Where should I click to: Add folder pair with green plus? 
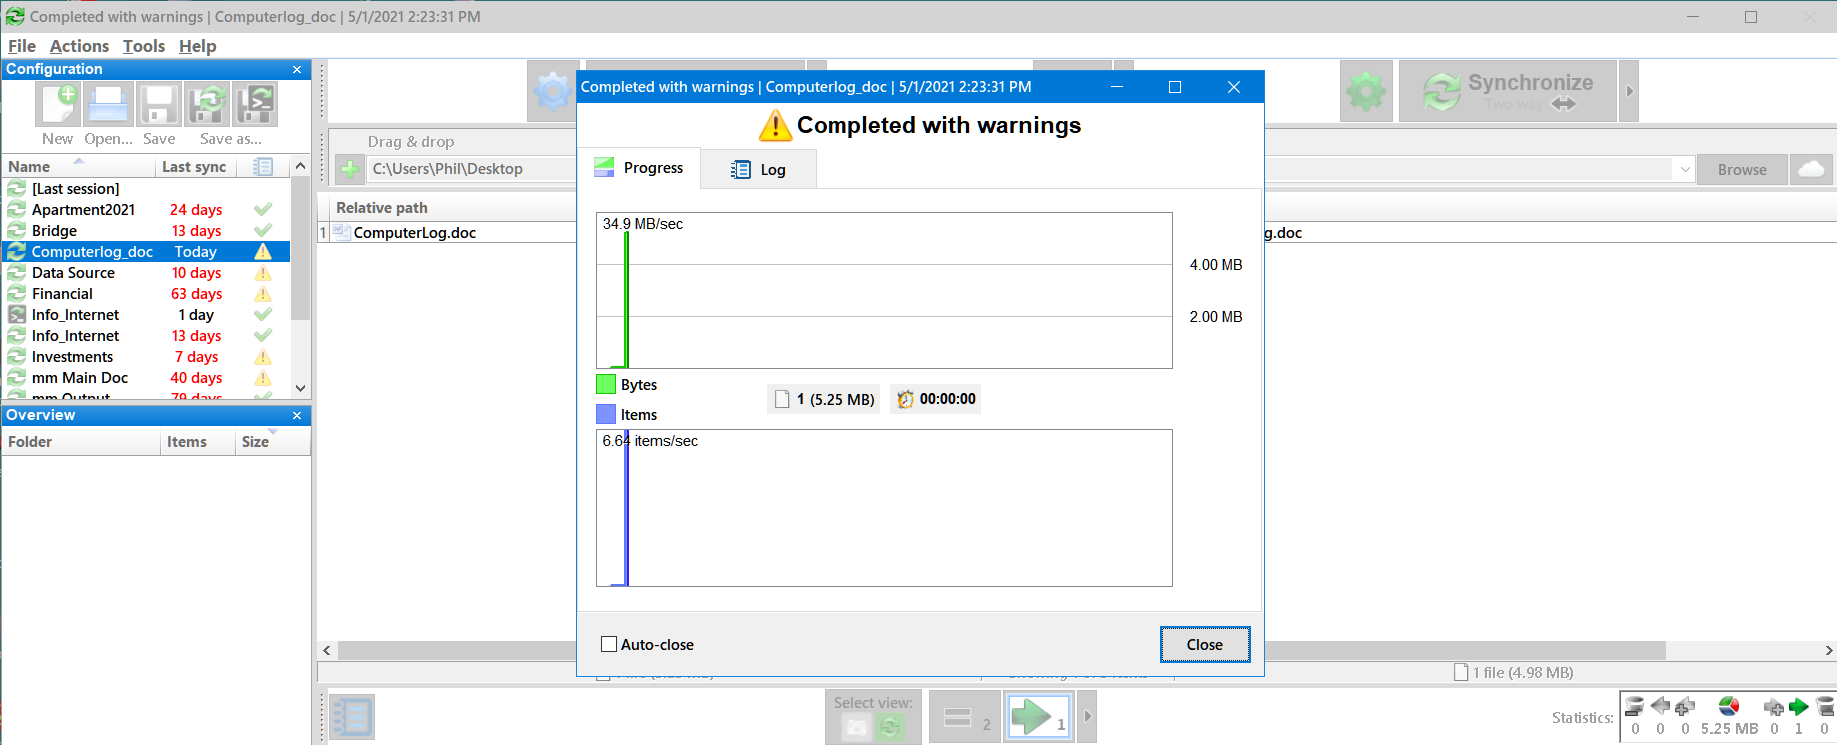350,169
